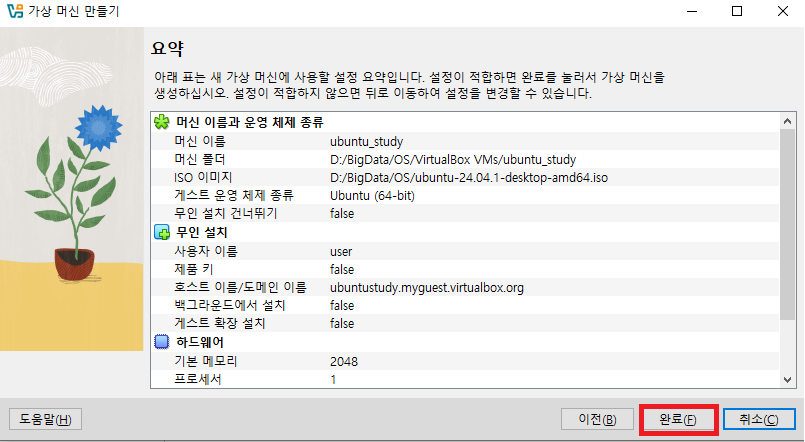
Task: Select the 호스트 이름/도메인 이름 label
Action: (240, 287)
